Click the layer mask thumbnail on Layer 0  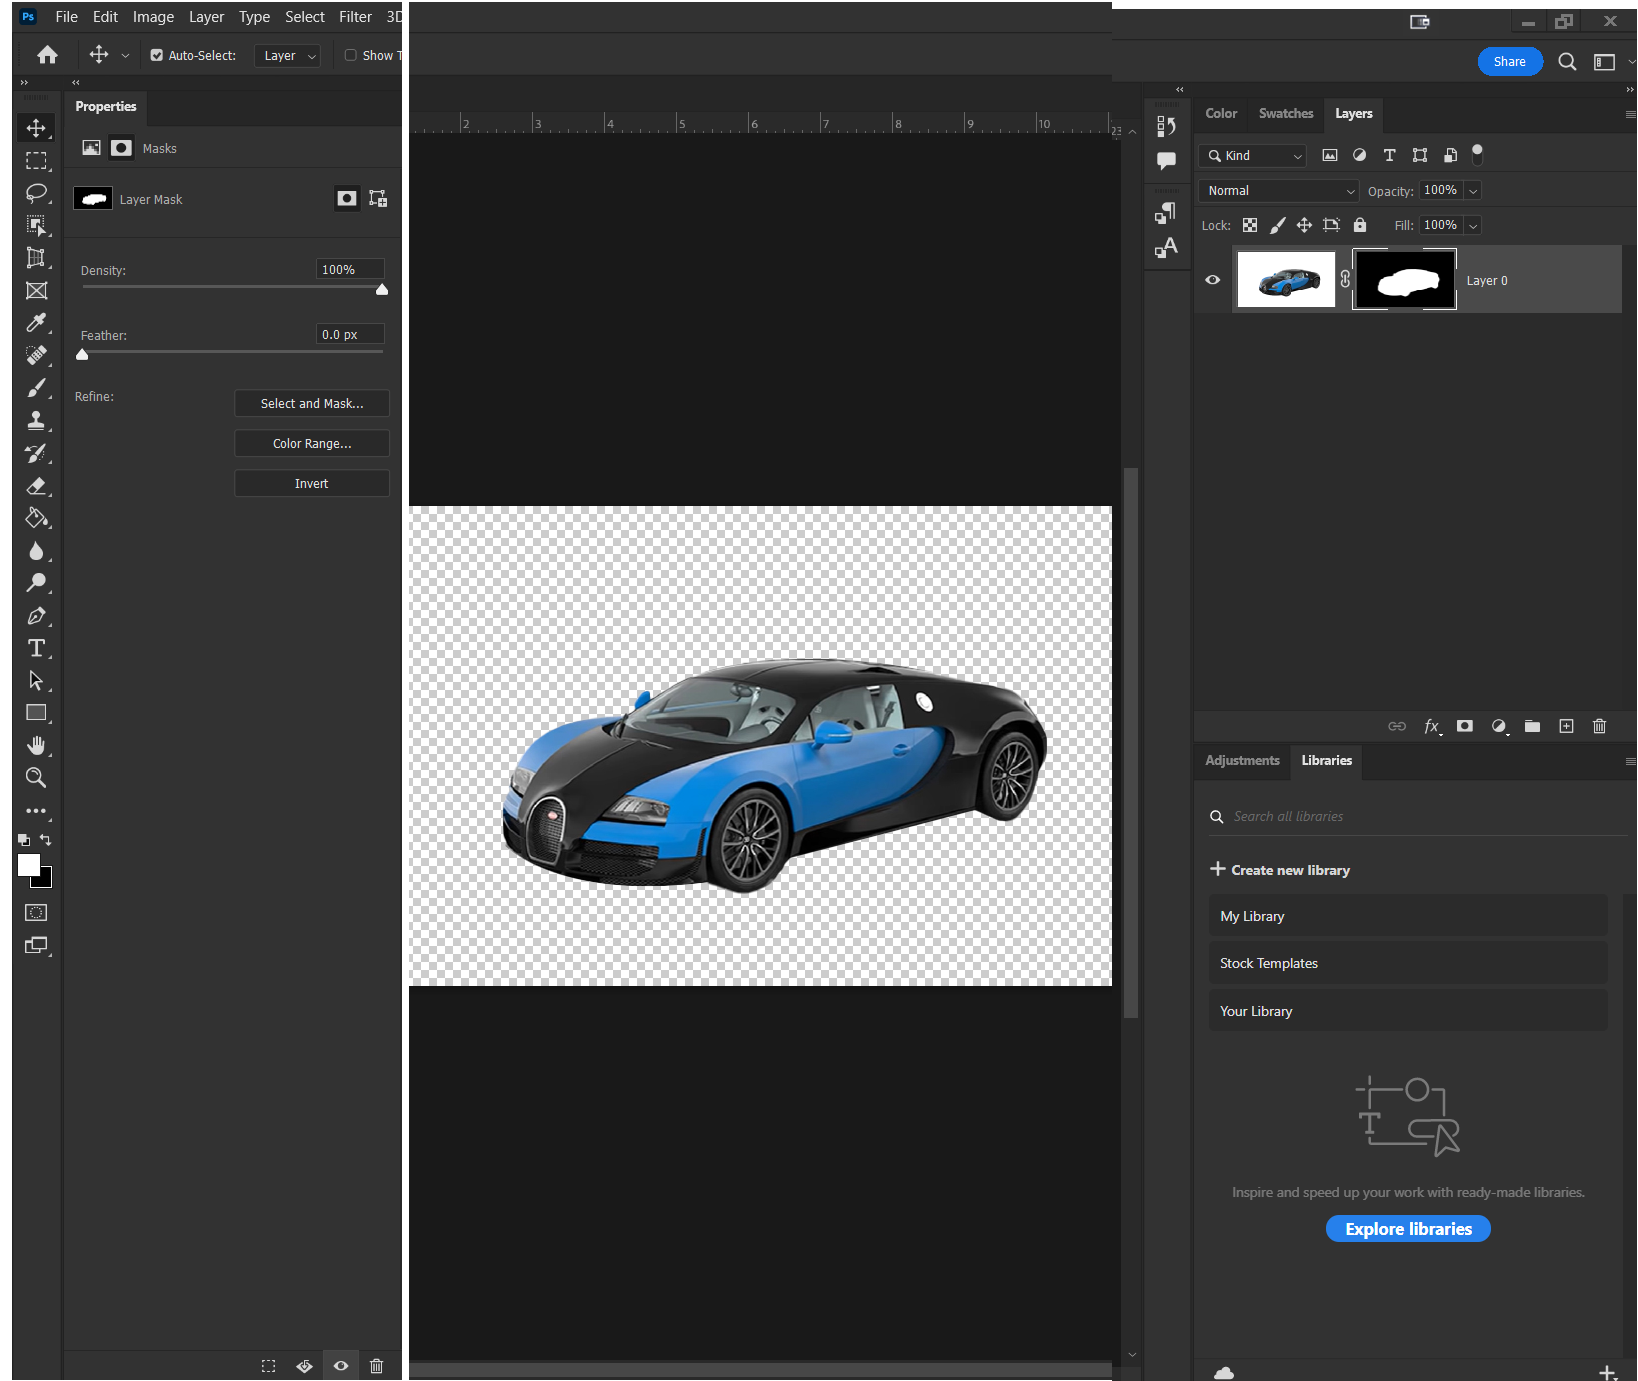click(1404, 279)
